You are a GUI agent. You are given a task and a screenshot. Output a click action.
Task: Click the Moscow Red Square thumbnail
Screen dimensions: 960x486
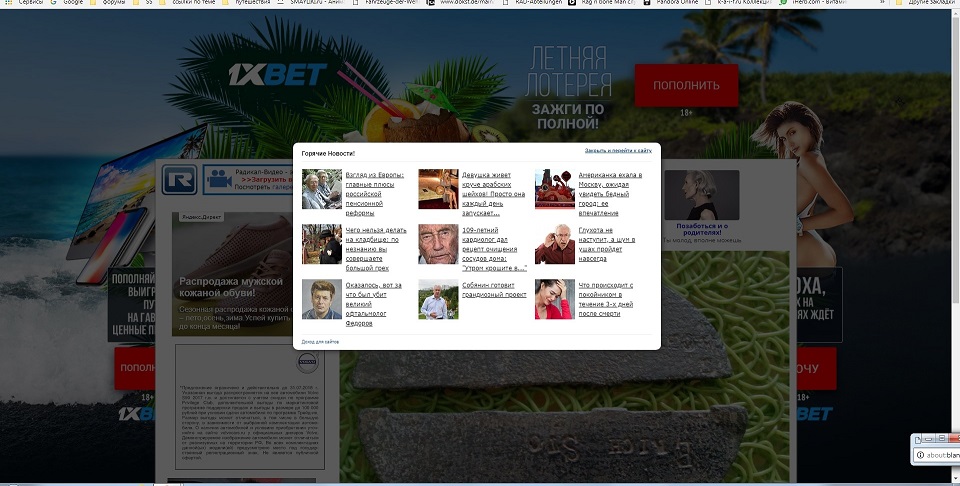tap(554, 189)
